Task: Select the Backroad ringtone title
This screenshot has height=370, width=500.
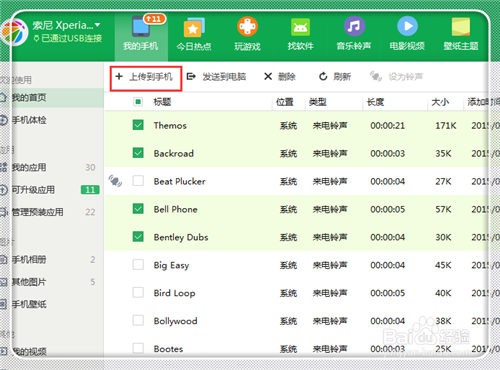Action: pos(174,153)
